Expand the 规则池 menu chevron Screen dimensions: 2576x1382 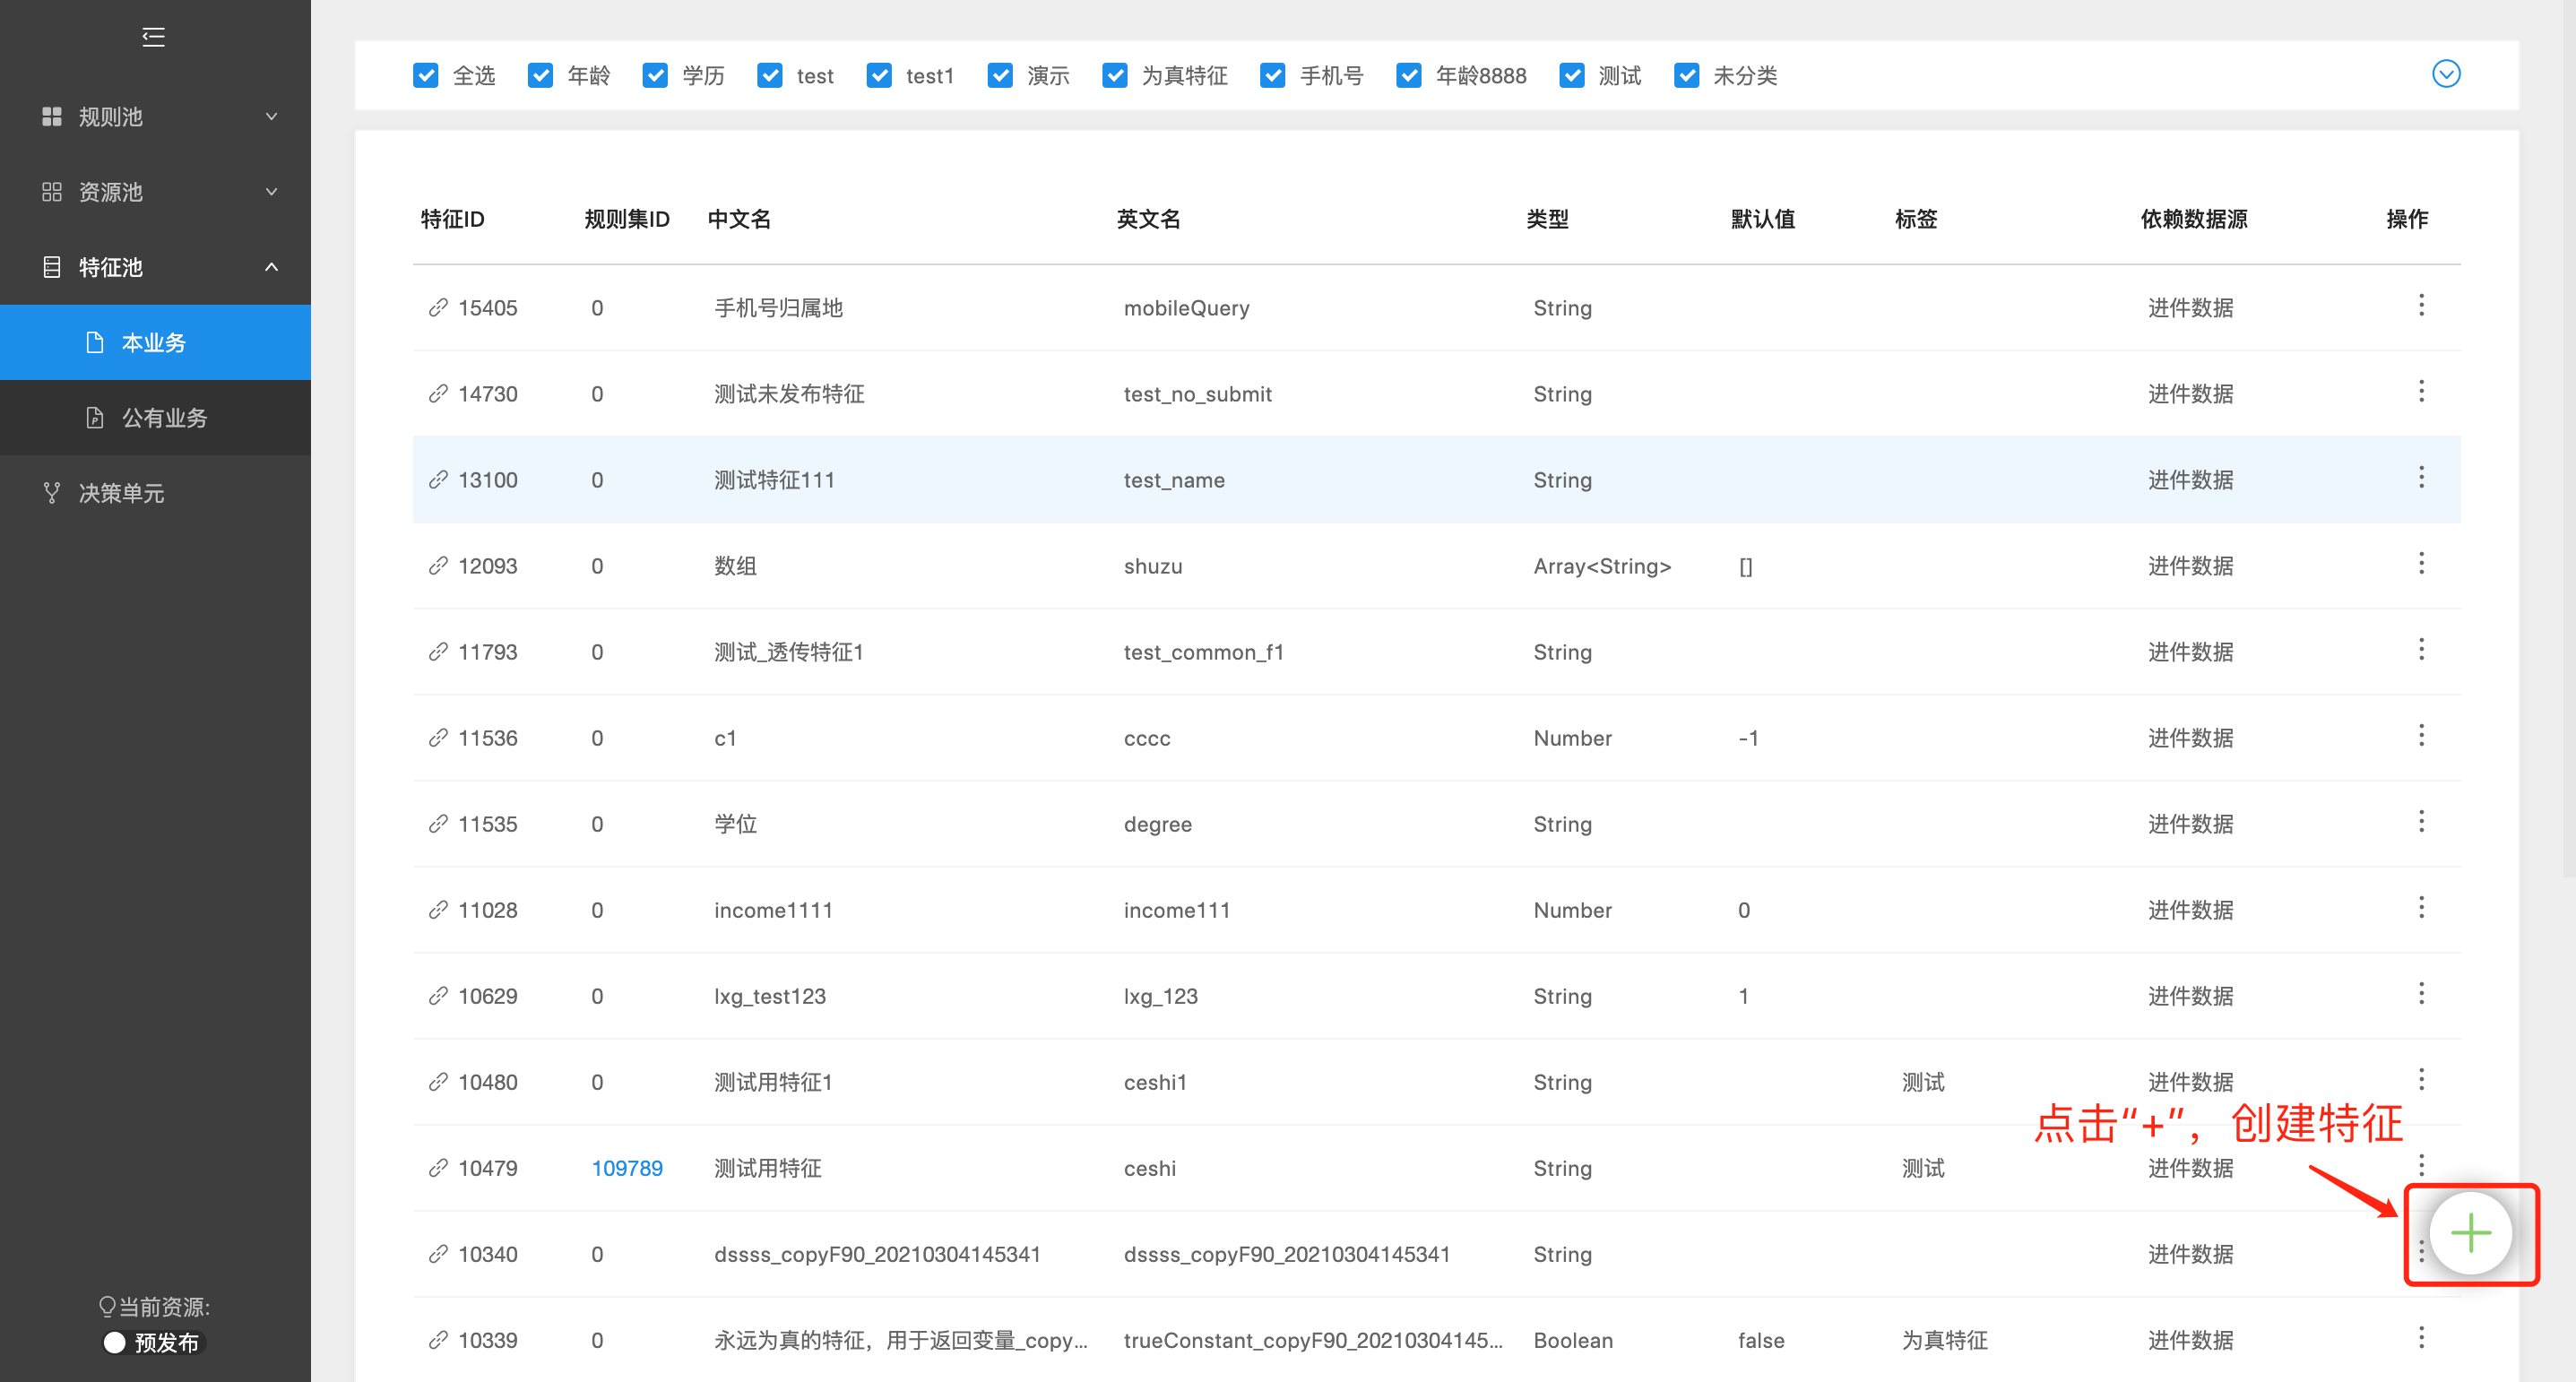(x=271, y=117)
